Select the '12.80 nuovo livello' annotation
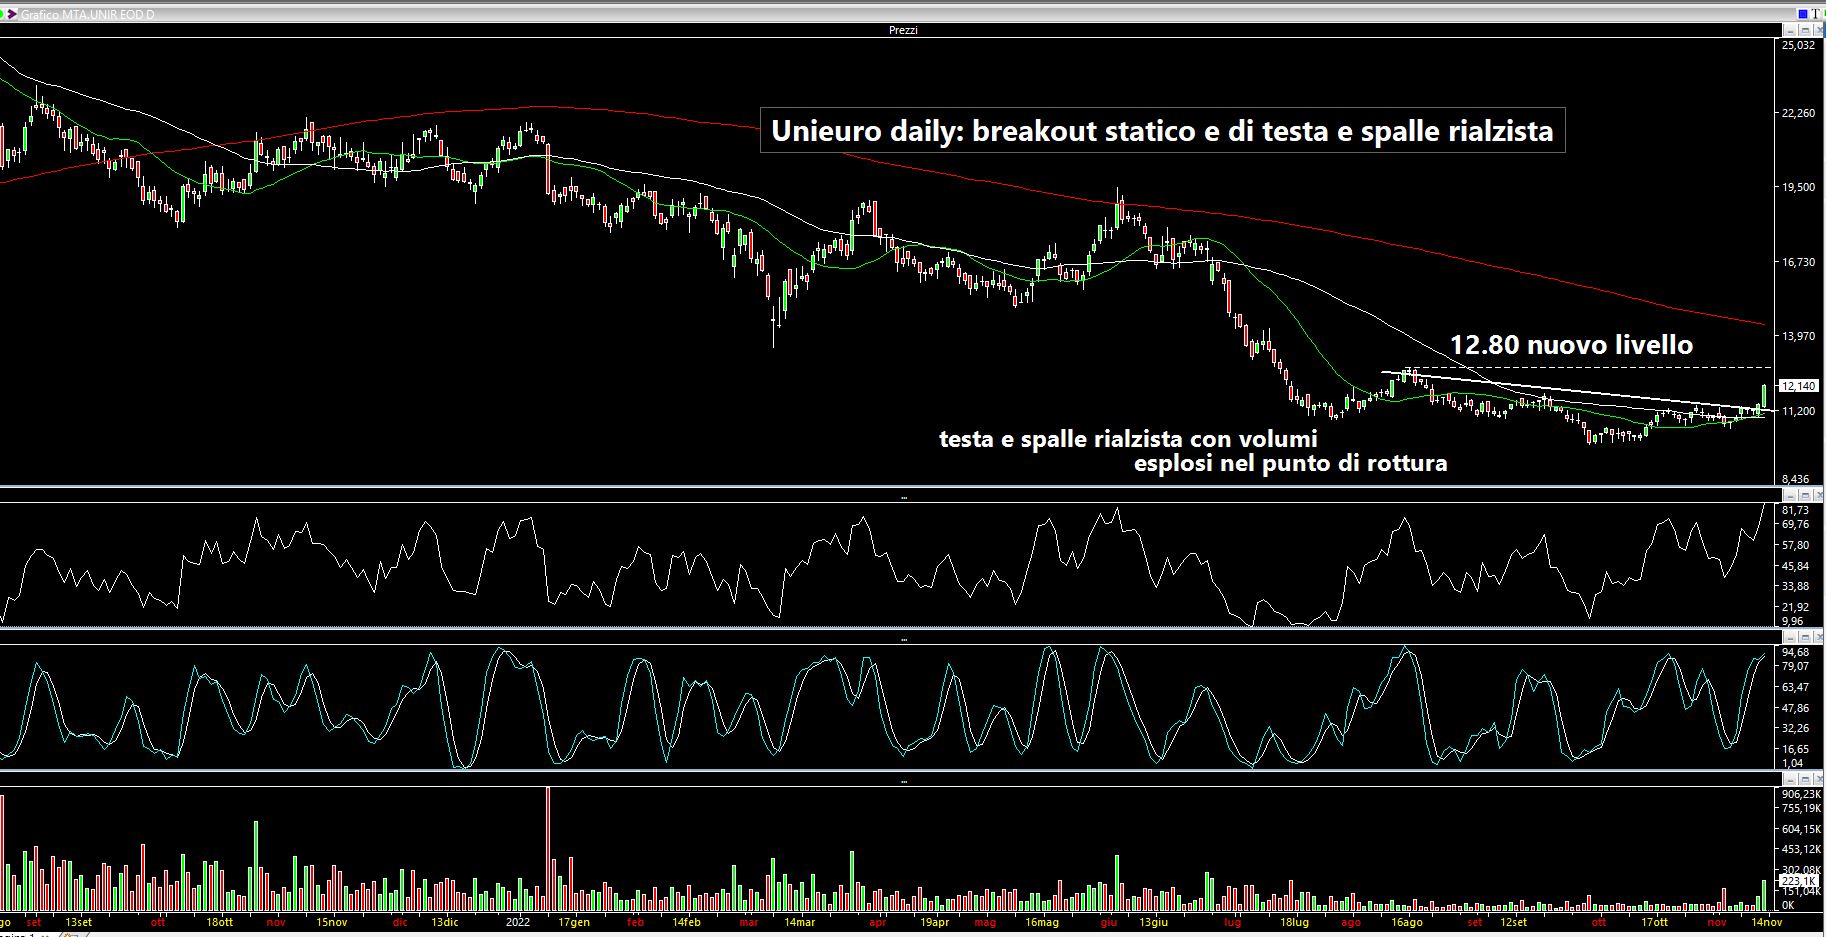The height and width of the screenshot is (937, 1826). 1571,345
